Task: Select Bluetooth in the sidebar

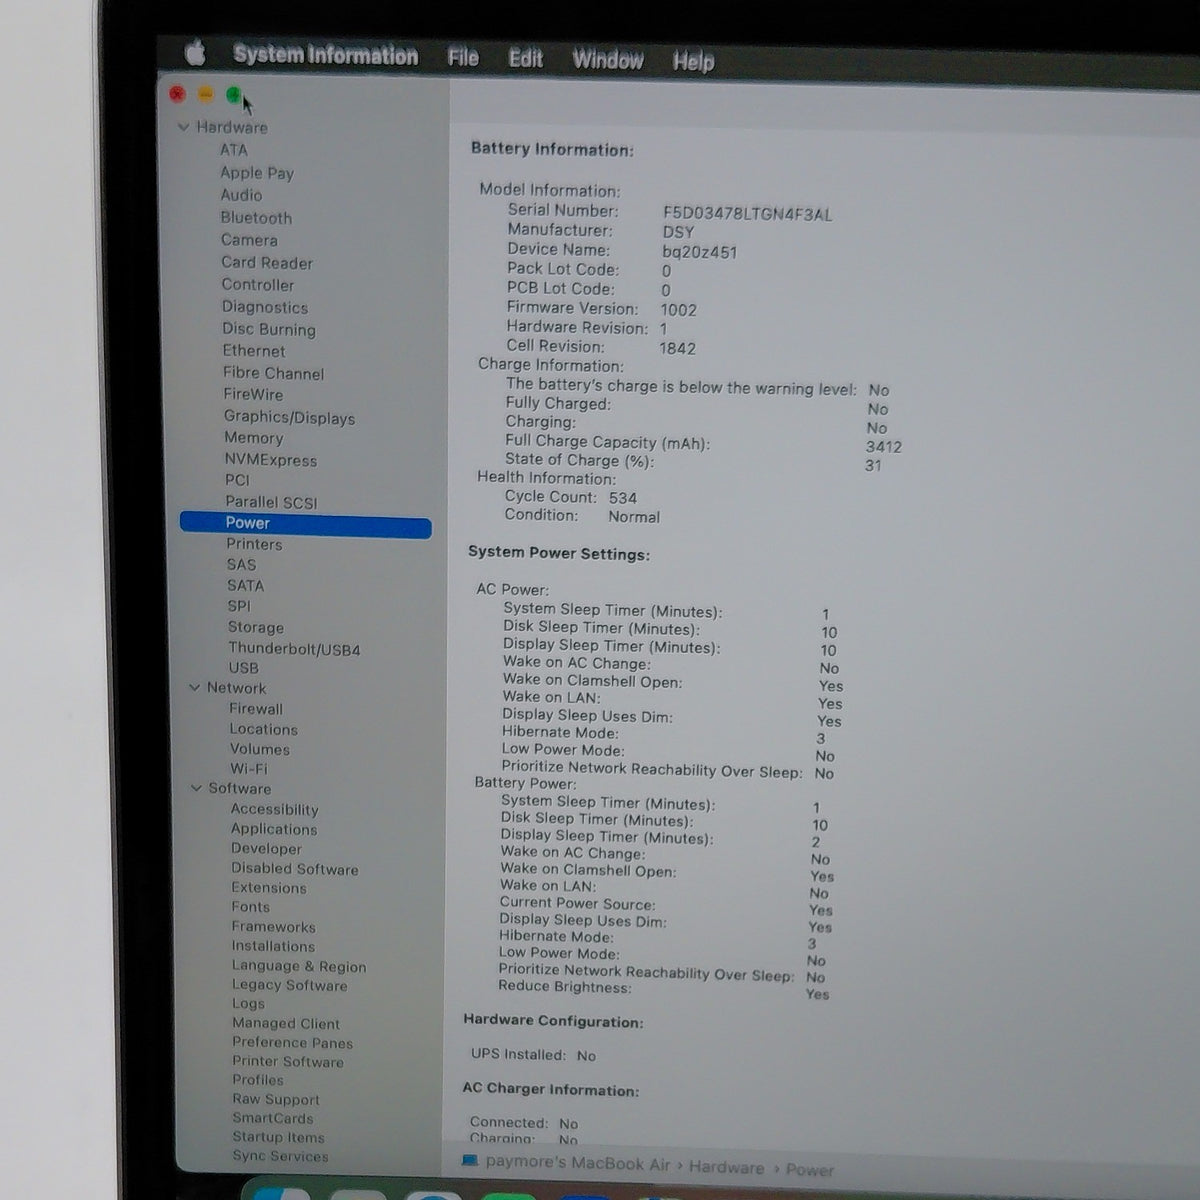Action: [x=256, y=218]
